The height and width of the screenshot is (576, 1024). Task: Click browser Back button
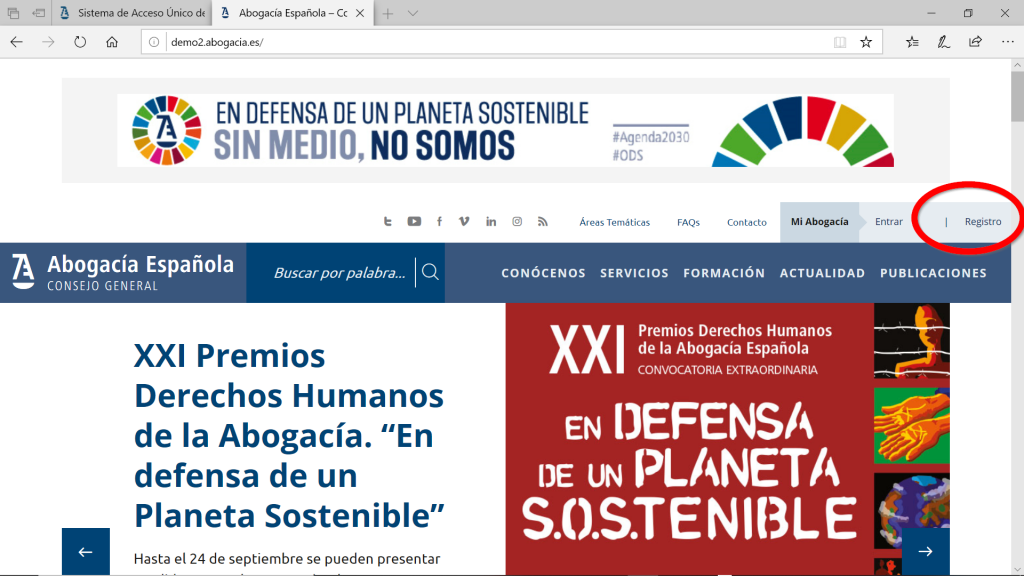tap(16, 42)
